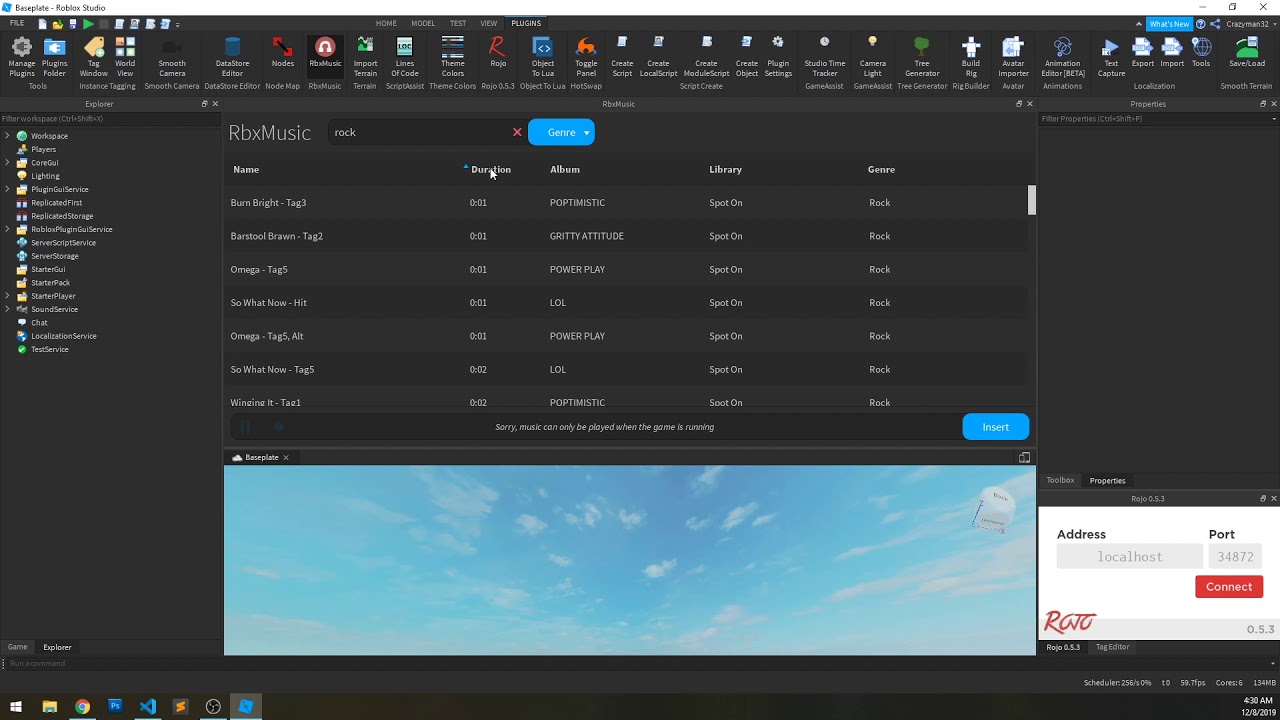This screenshot has width=1280, height=720.
Task: Open the Animation Editor beta
Action: 1063,58
